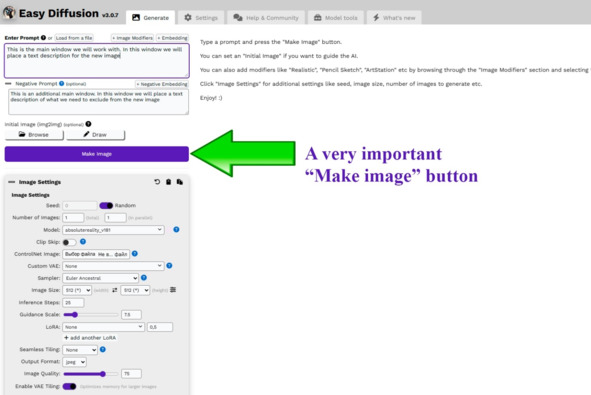This screenshot has width=591, height=395.
Task: Click the copy settings icon
Action: [x=180, y=182]
